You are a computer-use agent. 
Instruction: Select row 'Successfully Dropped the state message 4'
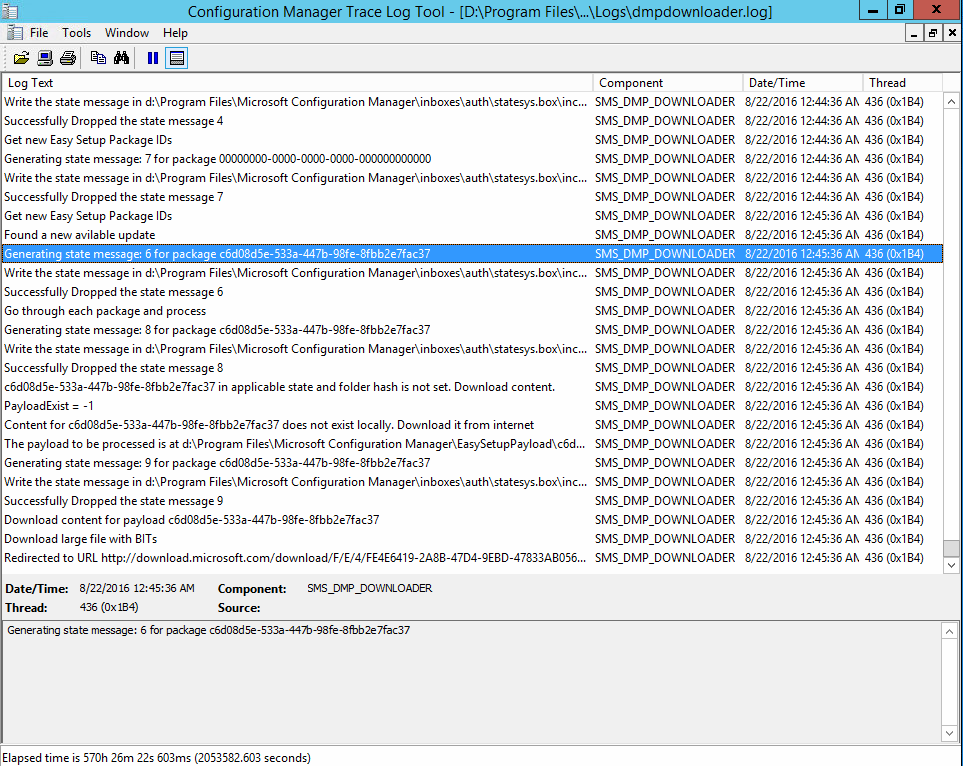click(x=472, y=121)
